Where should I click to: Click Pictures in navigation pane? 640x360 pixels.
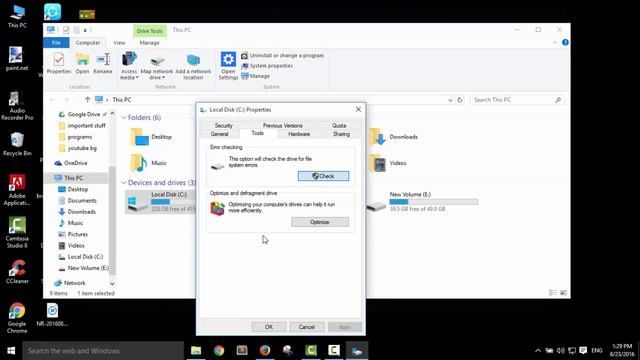[73, 234]
